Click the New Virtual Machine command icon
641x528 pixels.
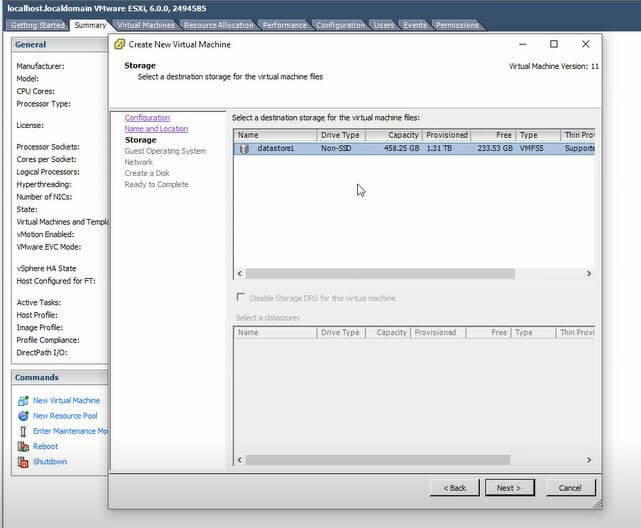coord(23,400)
